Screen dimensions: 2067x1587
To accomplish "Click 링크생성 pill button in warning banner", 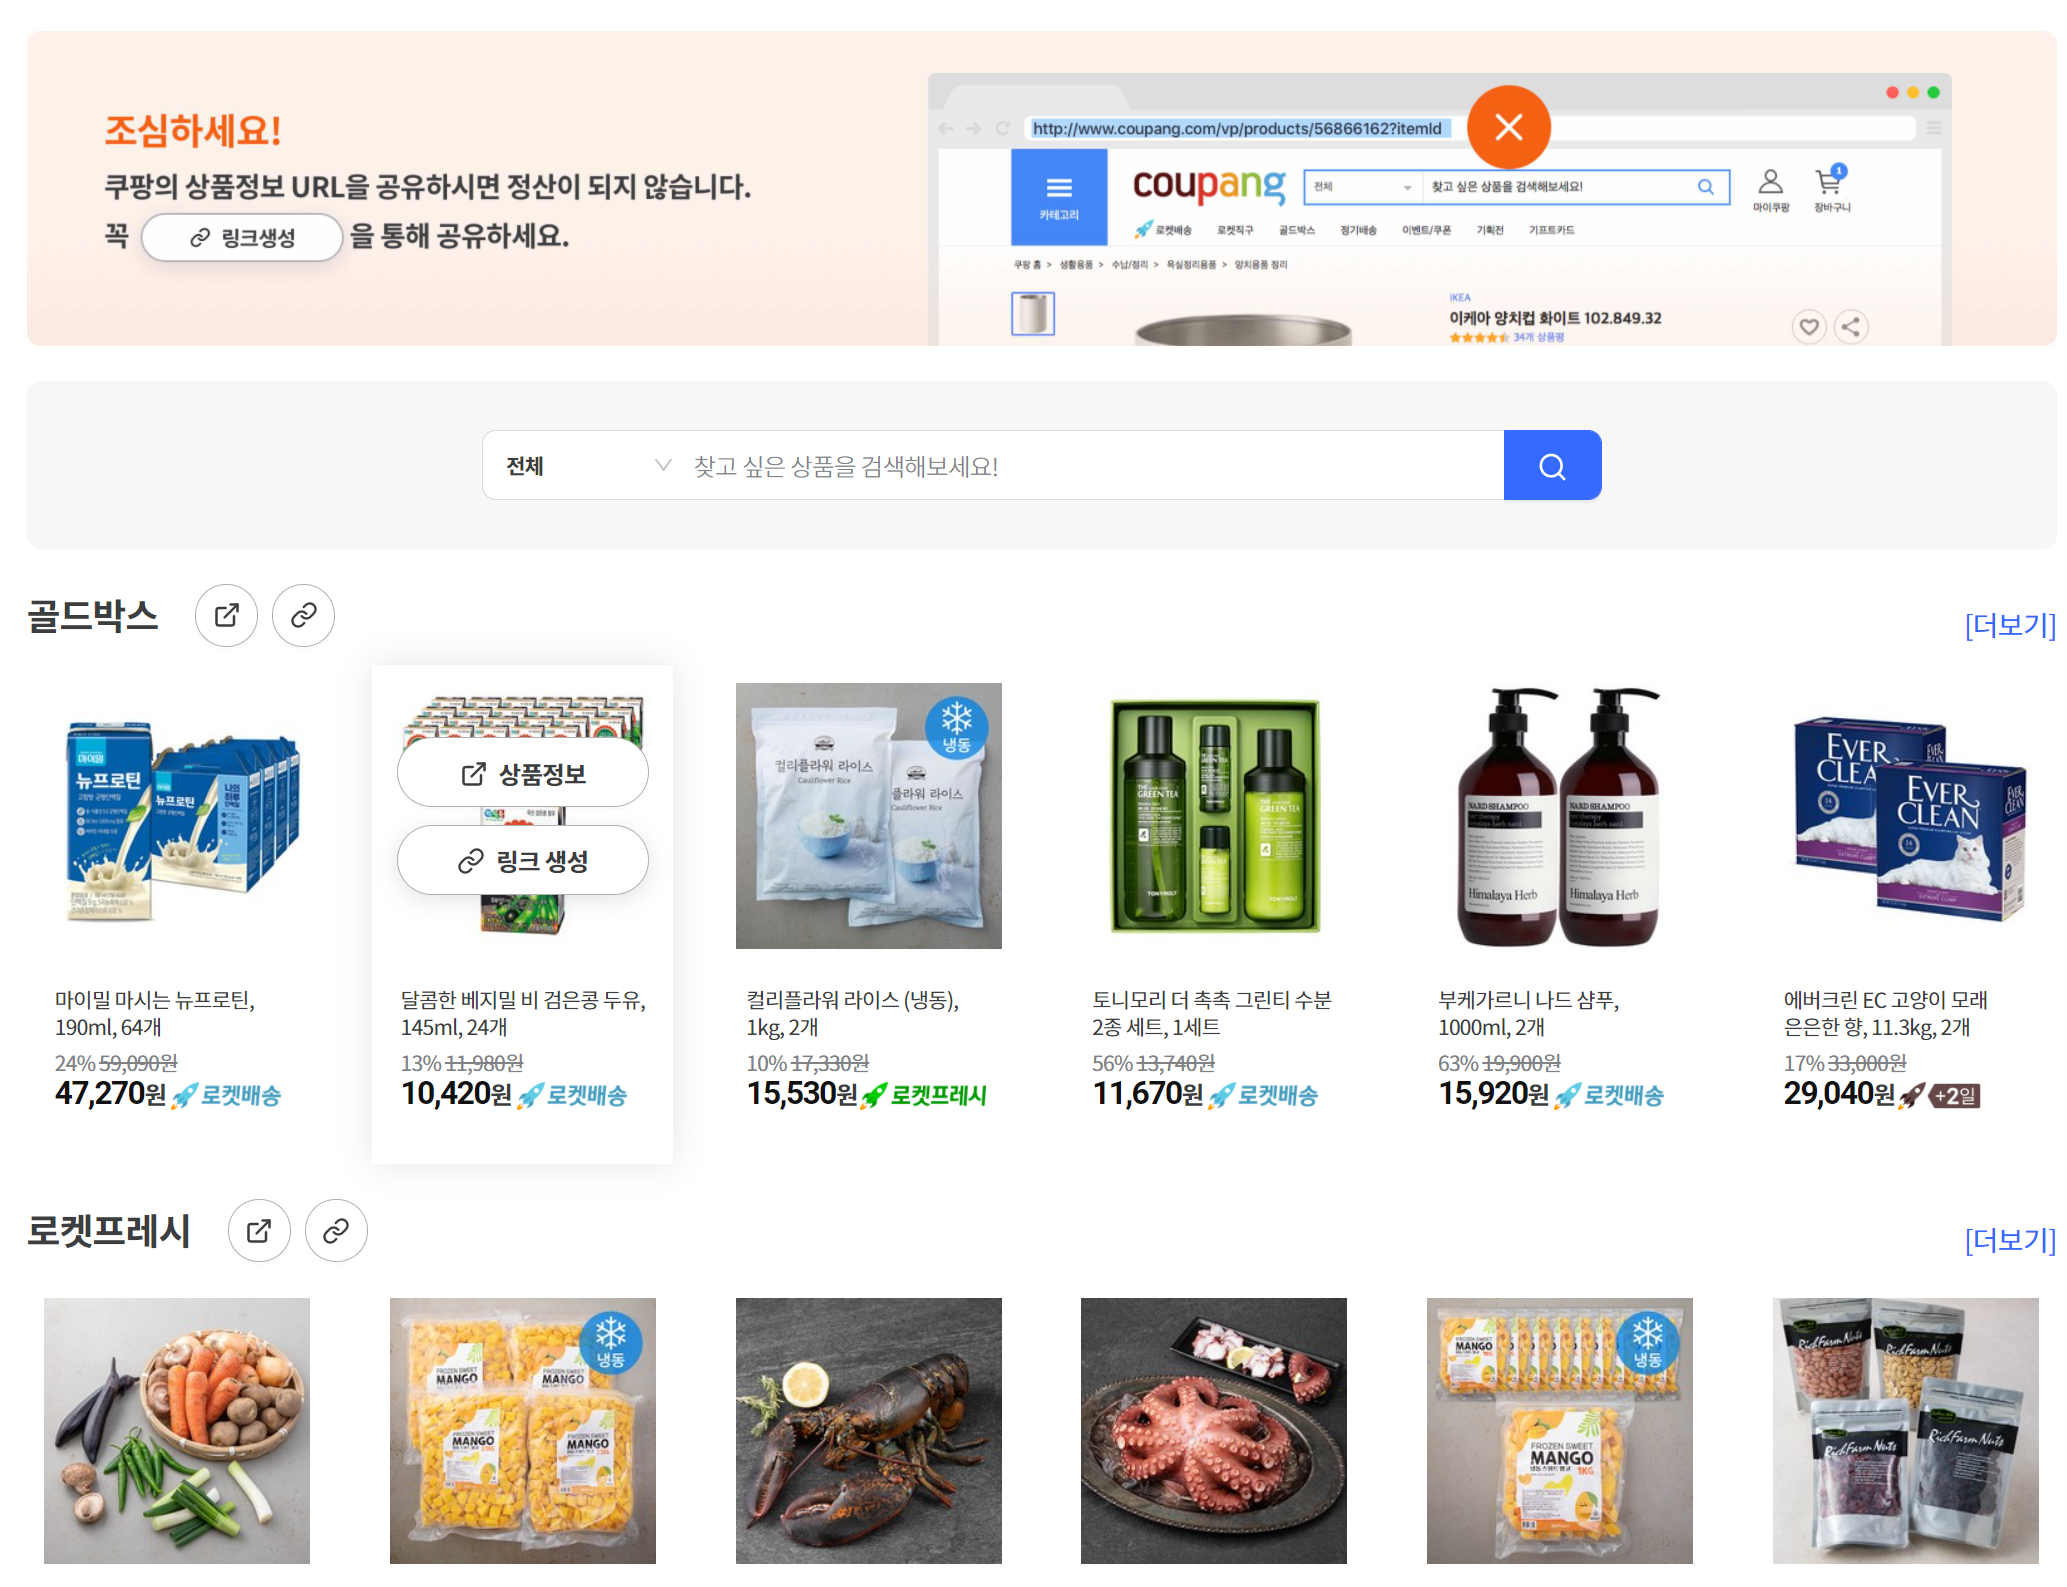I will [242, 238].
